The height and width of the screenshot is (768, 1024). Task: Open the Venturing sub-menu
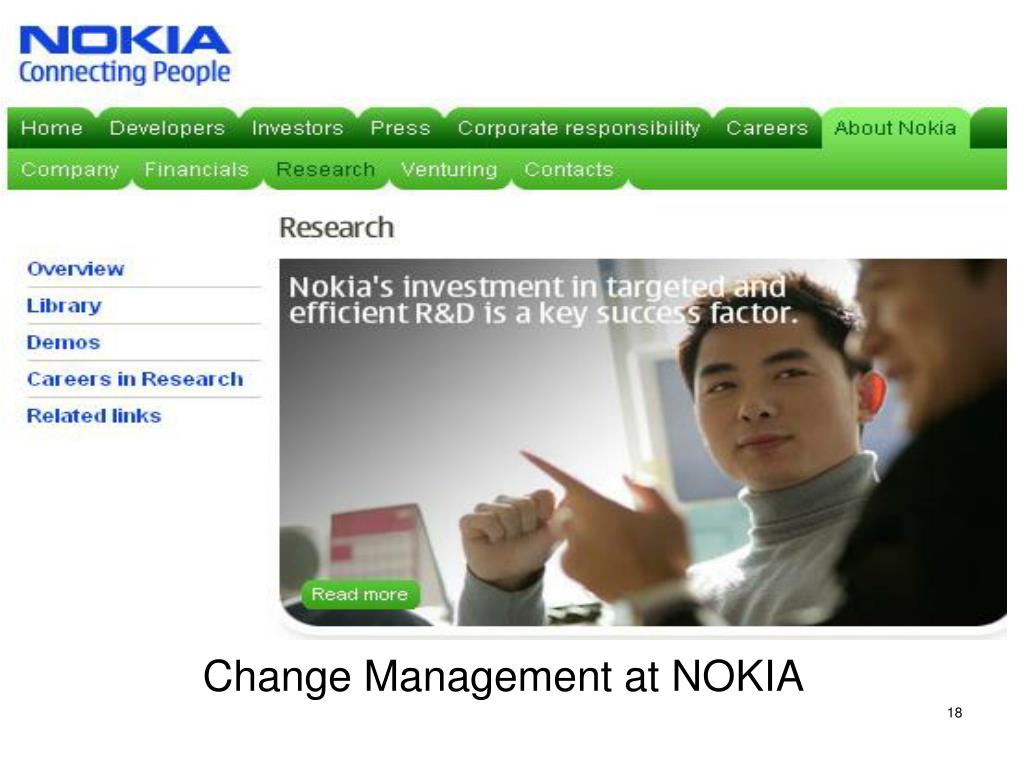click(449, 170)
